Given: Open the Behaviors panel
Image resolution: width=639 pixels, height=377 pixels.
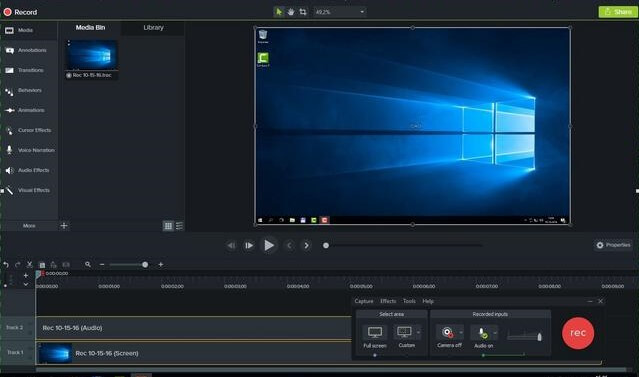Looking at the screenshot, I should [29, 90].
